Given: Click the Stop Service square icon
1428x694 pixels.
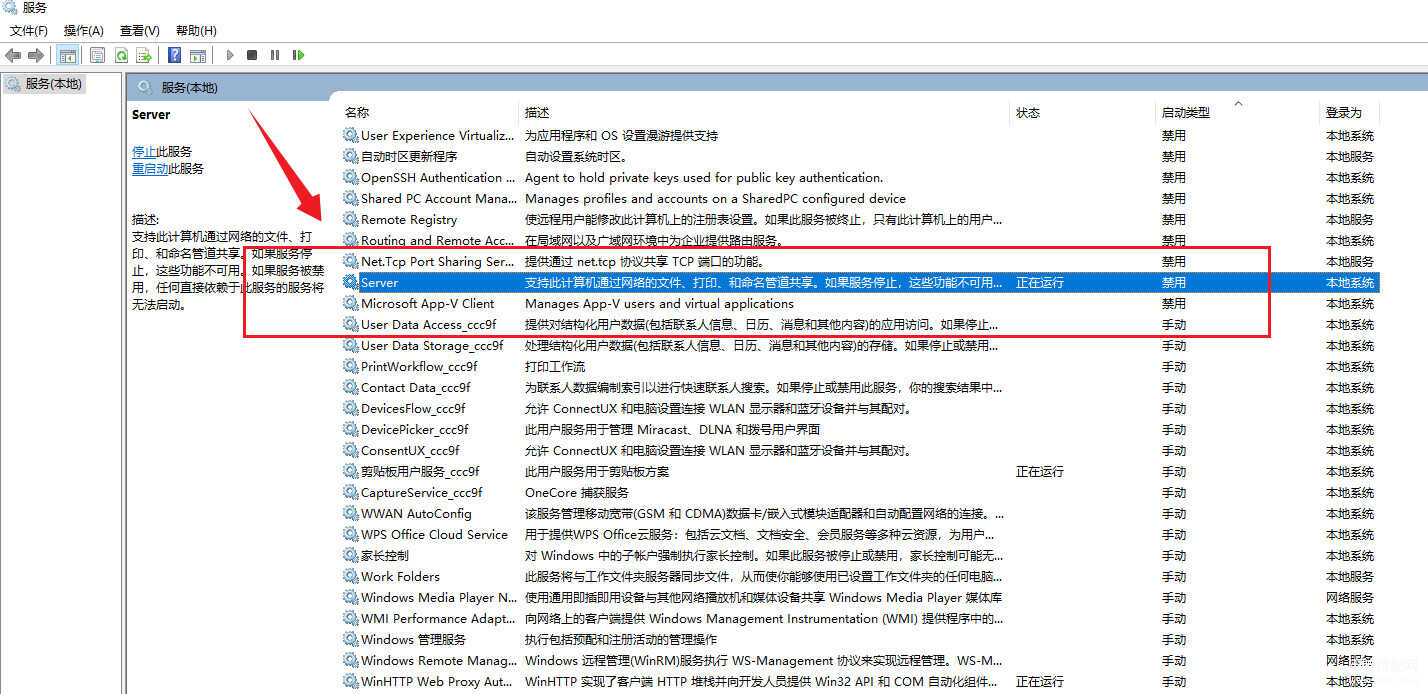Looking at the screenshot, I should pyautogui.click(x=252, y=55).
